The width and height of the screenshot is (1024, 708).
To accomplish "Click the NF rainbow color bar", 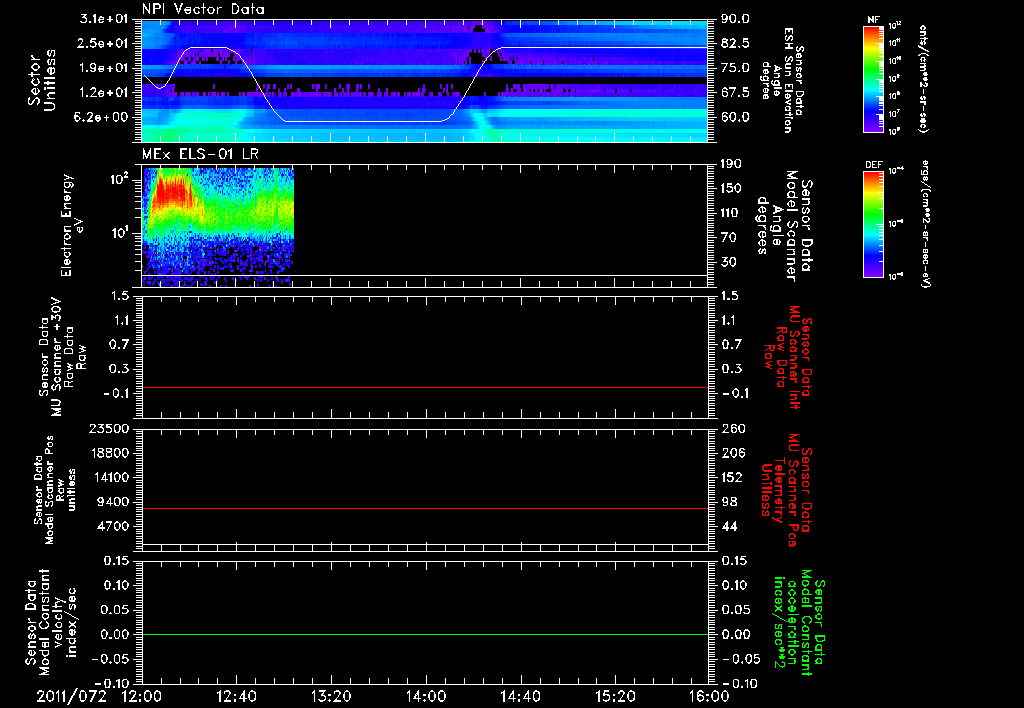I will tap(874, 79).
